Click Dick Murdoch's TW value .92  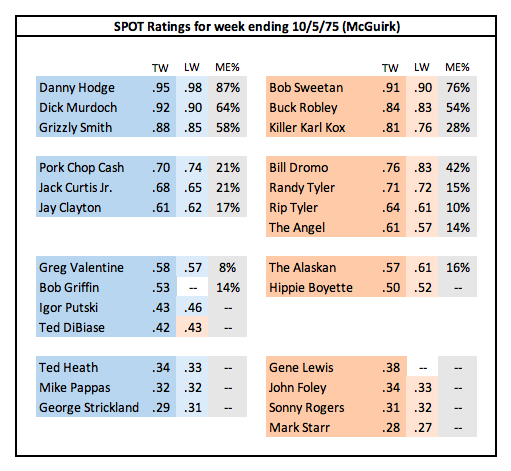[x=161, y=107]
